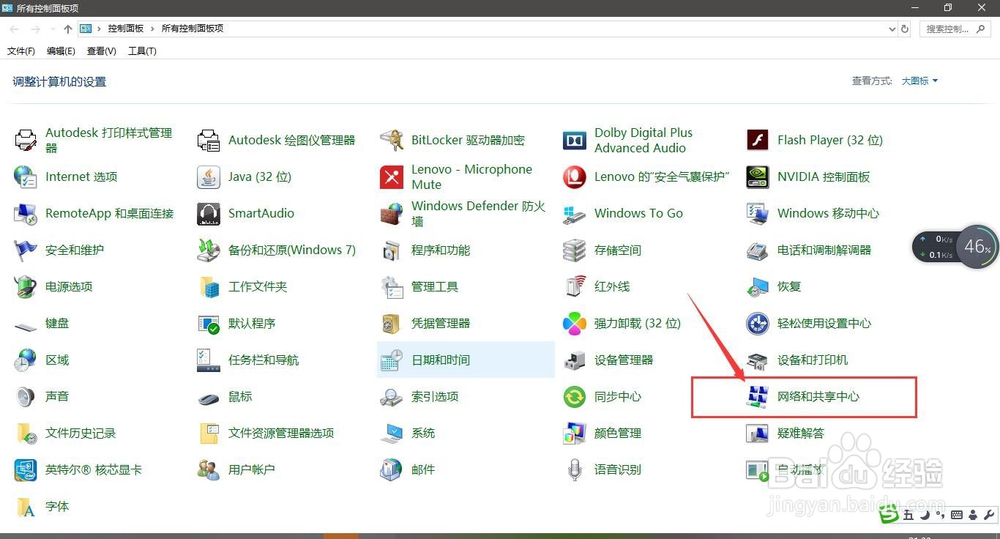The height and width of the screenshot is (539, 1000).
Task: Click the 设备管理器 icon
Action: [x=575, y=360]
